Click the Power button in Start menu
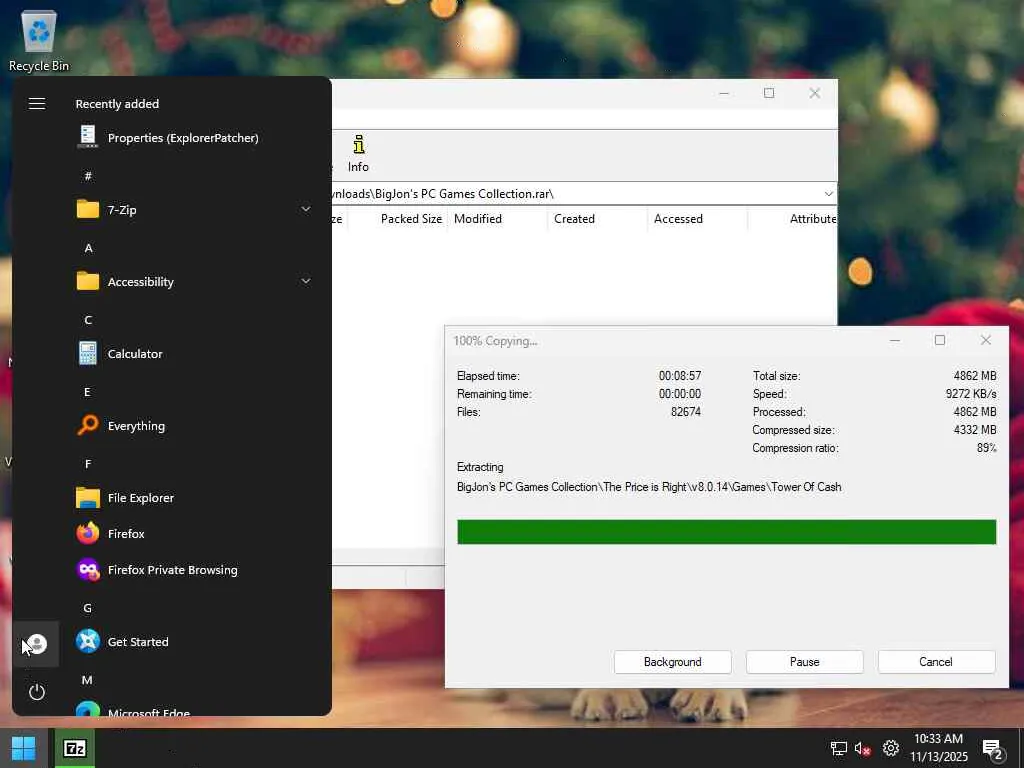1024x768 pixels. [37, 692]
